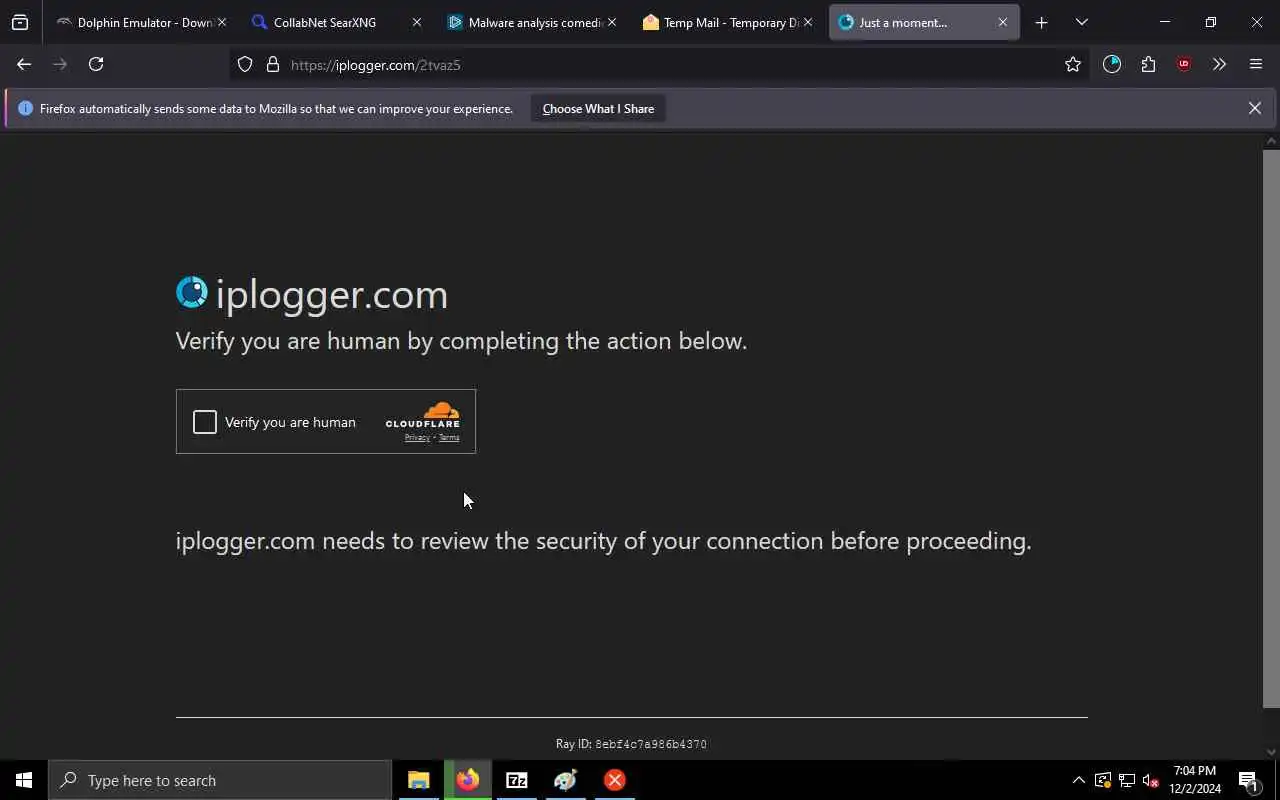Click the padlock site info icon
1280x800 pixels.
coord(272,64)
